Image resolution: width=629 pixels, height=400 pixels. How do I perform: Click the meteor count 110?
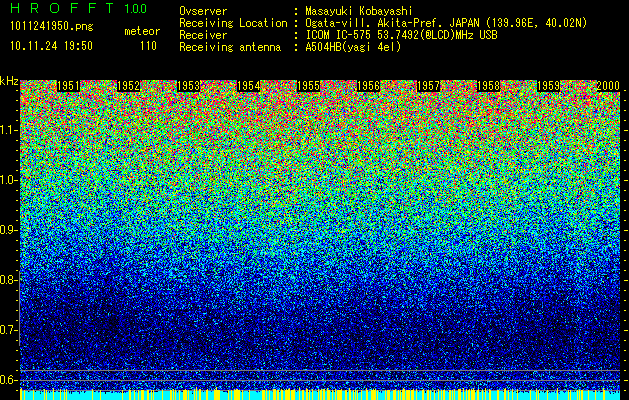click(x=148, y=46)
